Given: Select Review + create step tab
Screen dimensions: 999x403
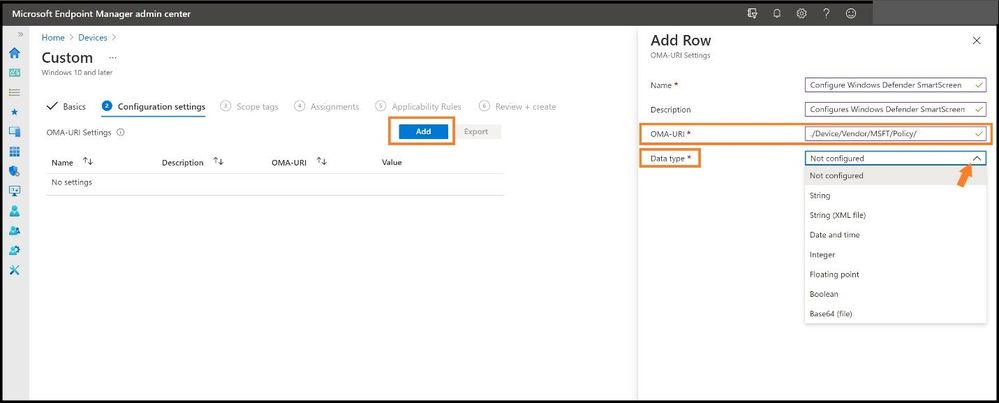Looking at the screenshot, I should coord(517,106).
